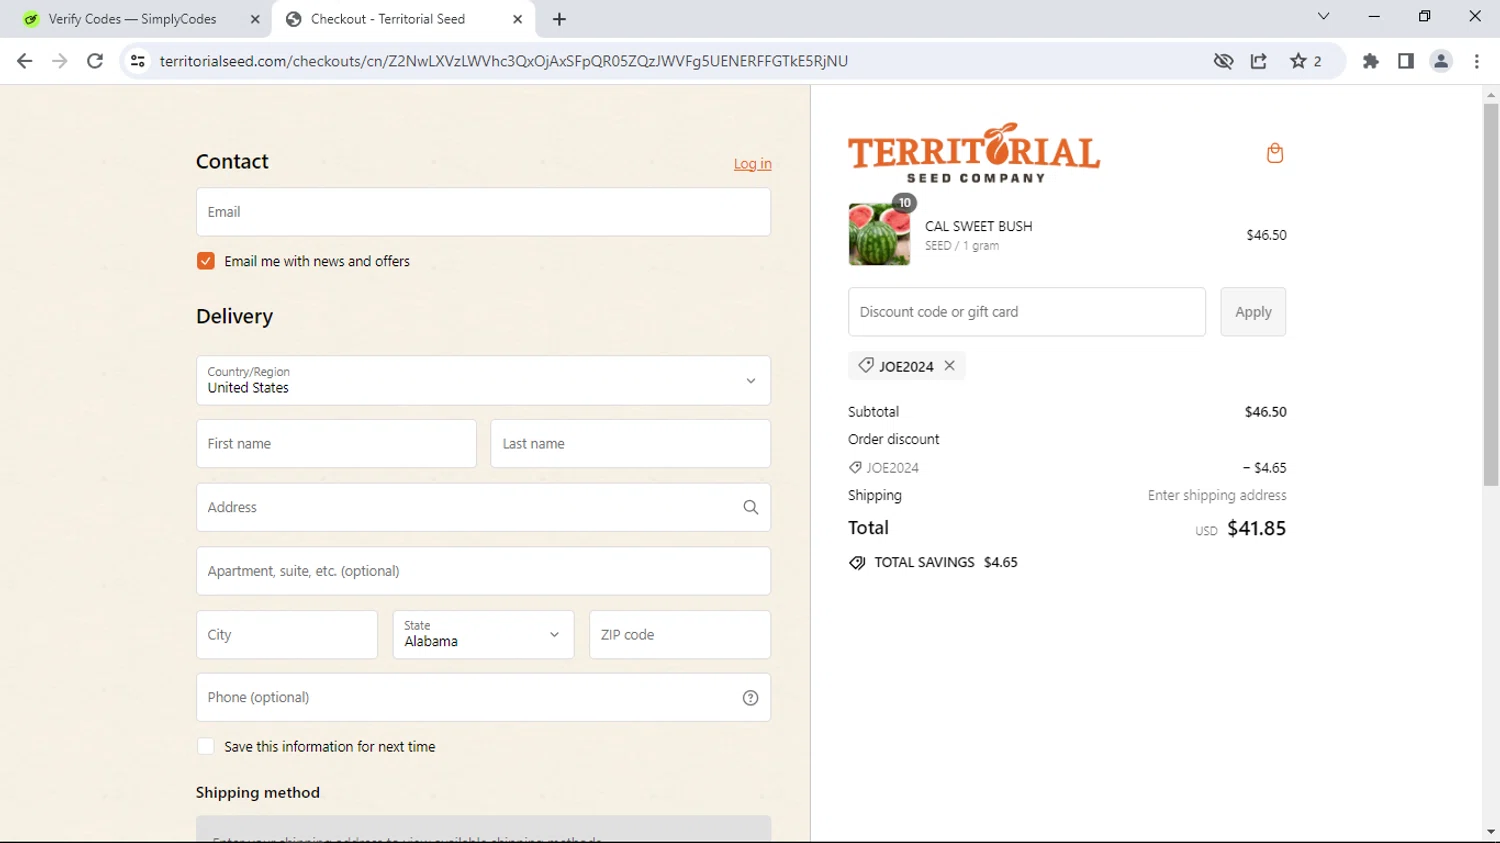
Task: Focus the ZIP code field
Action: (x=680, y=635)
